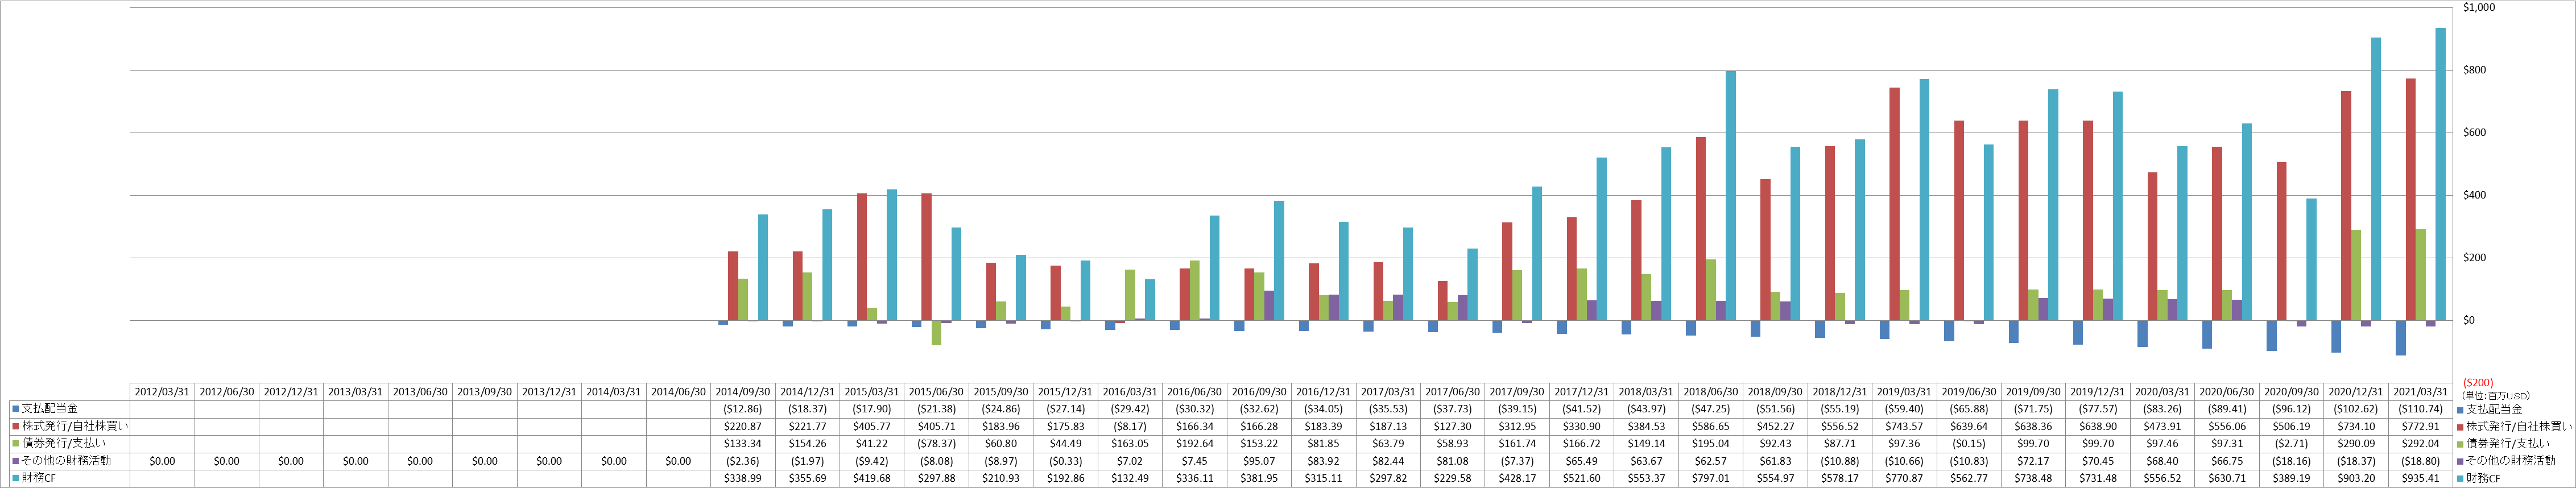The image size is (2576, 488).
Task: Select the ($0.15) bond issuance cell
Action: tap(1969, 444)
